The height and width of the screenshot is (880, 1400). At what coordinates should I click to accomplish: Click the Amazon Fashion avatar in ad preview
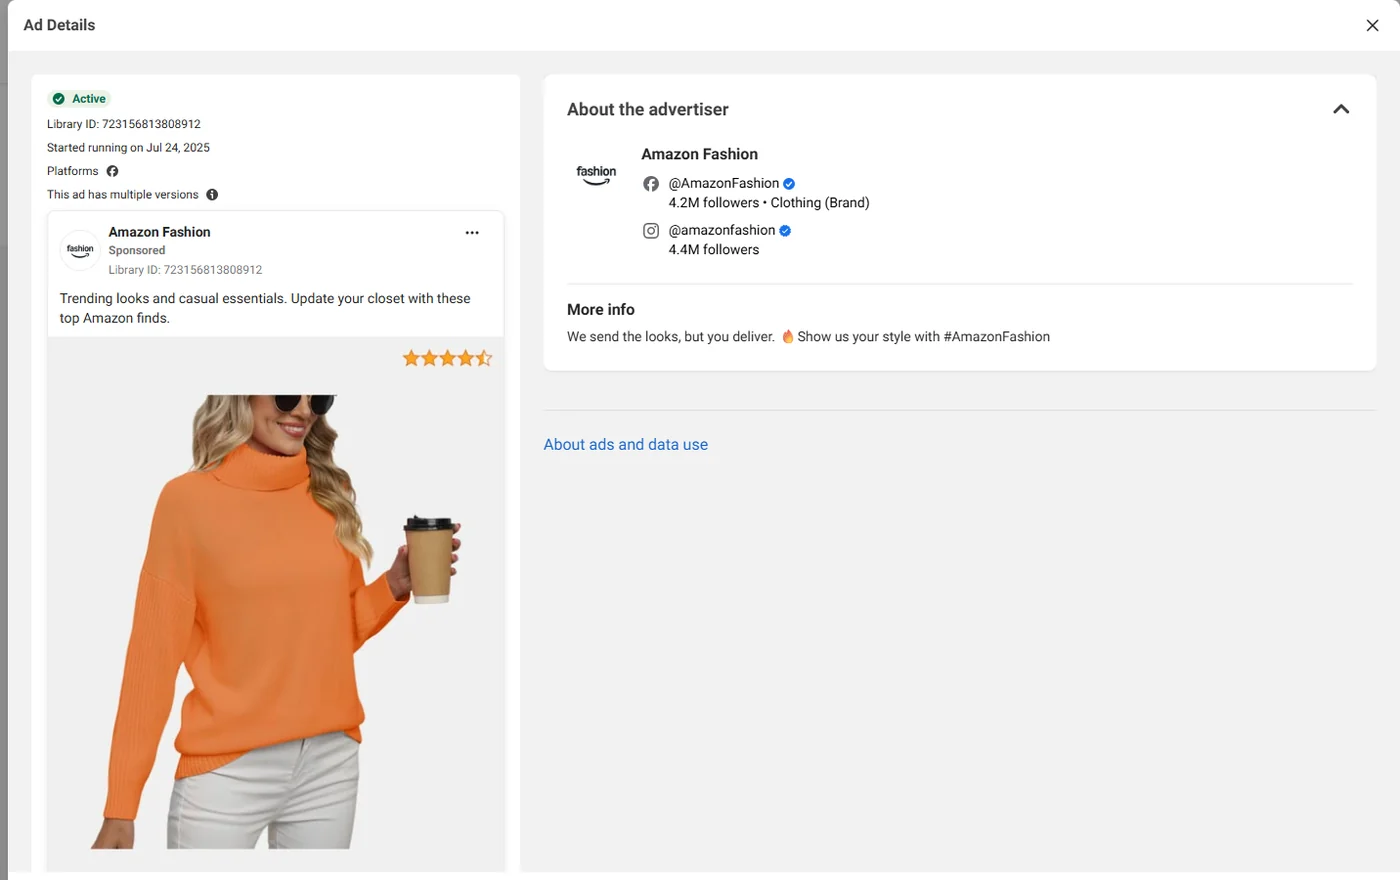(x=80, y=250)
